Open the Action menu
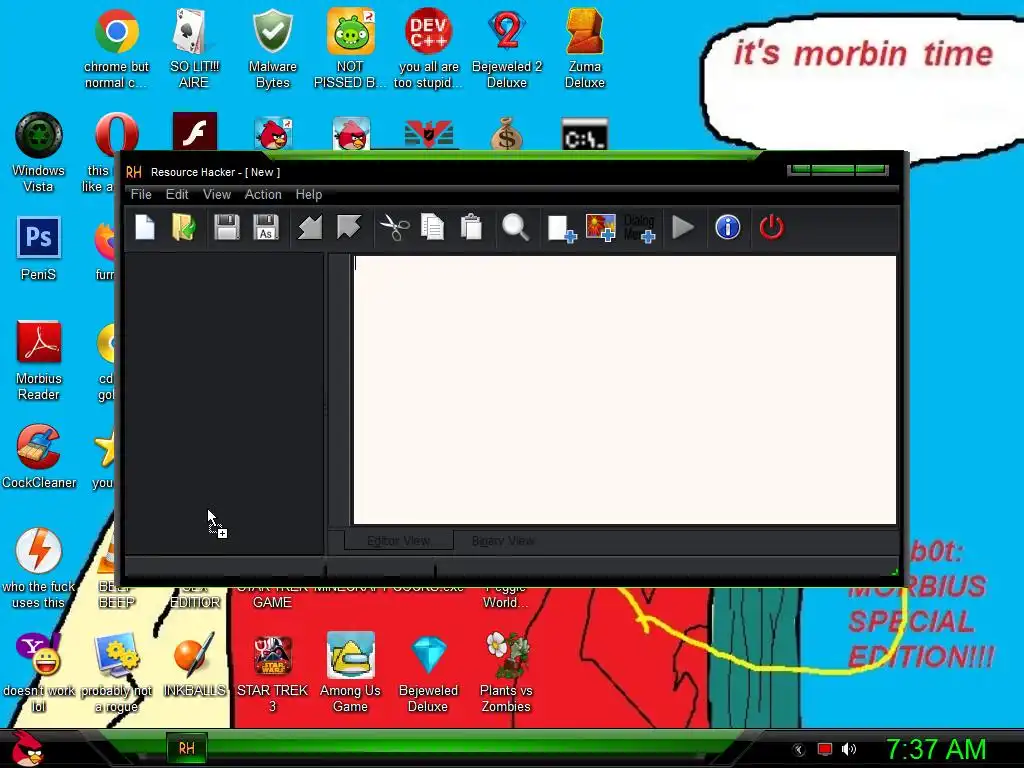 (263, 194)
